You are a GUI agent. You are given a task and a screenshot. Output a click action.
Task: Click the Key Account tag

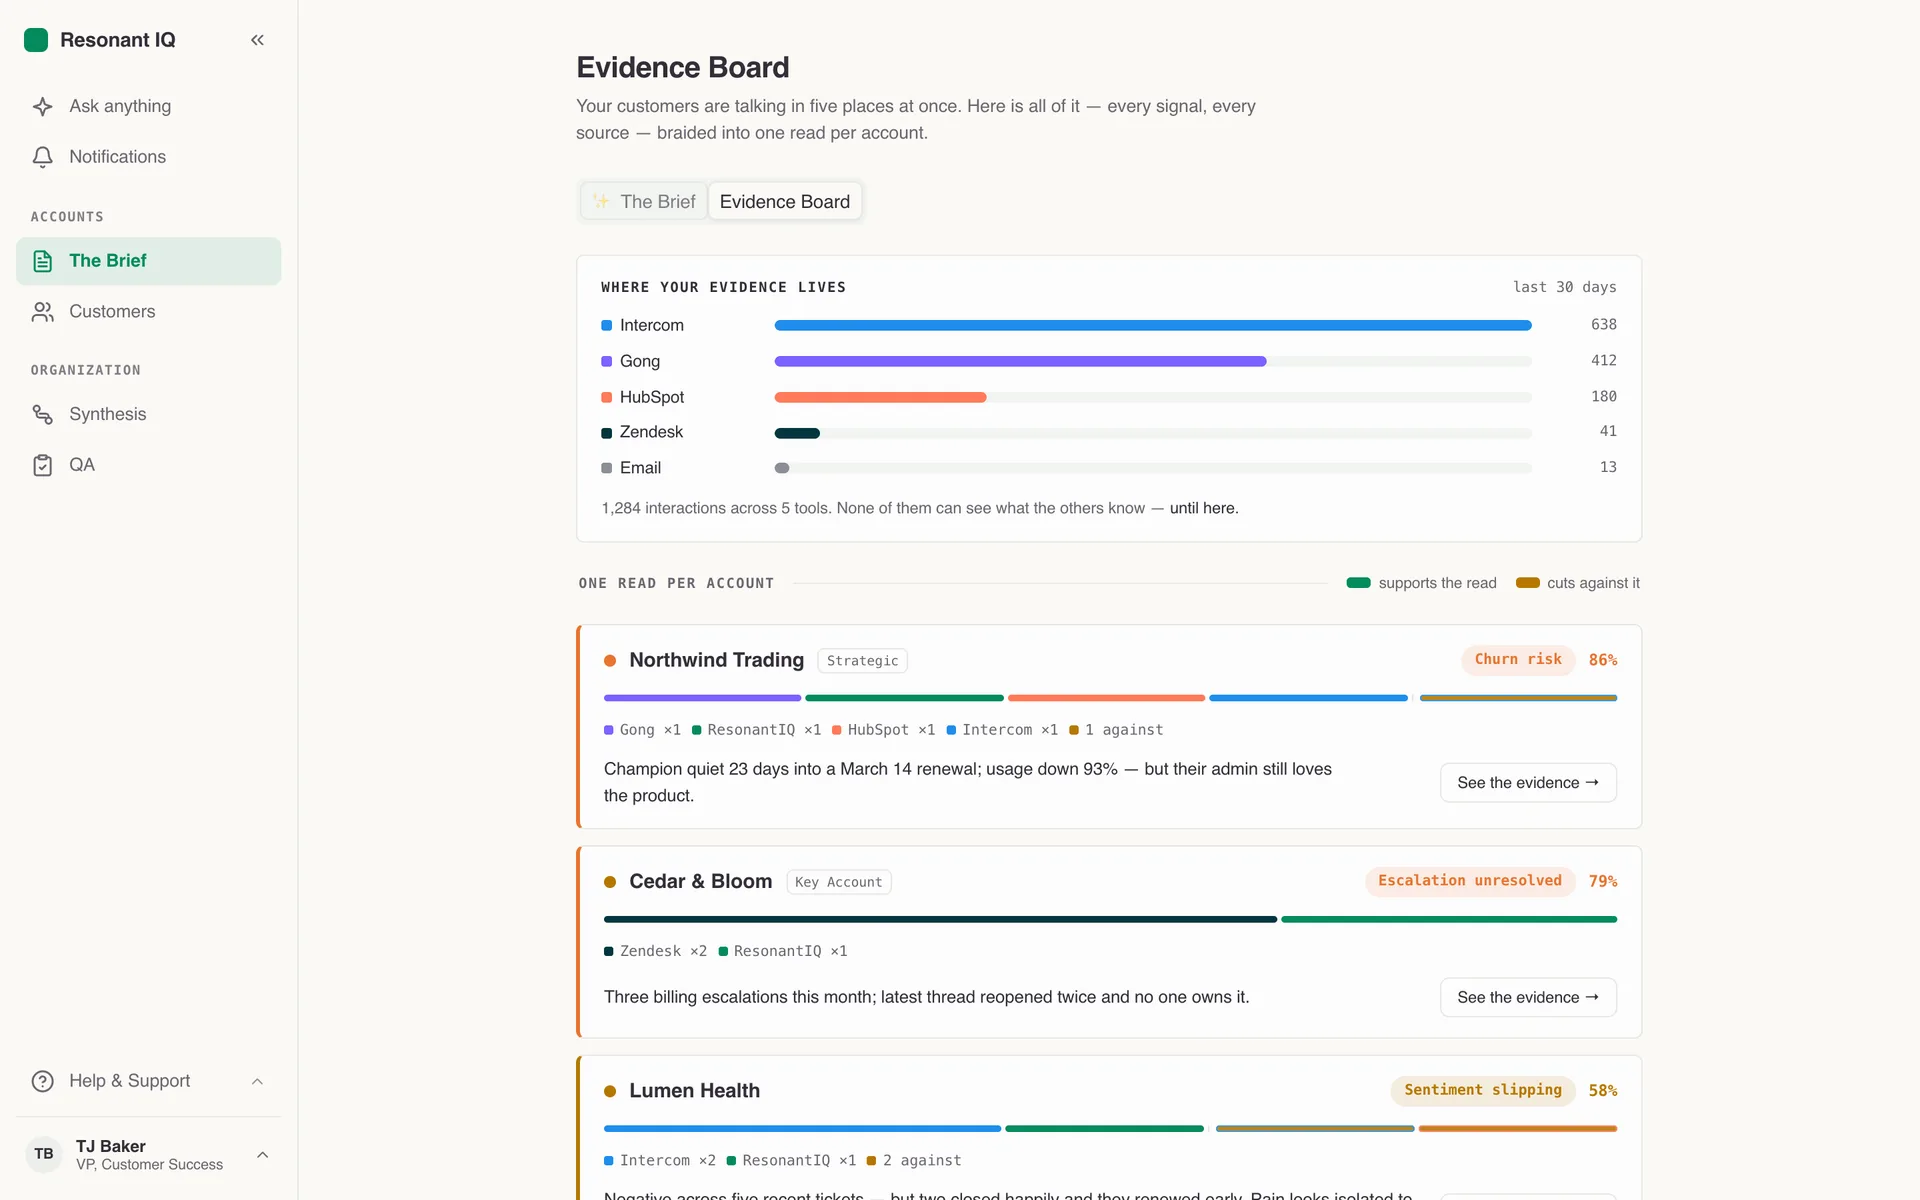tap(838, 882)
